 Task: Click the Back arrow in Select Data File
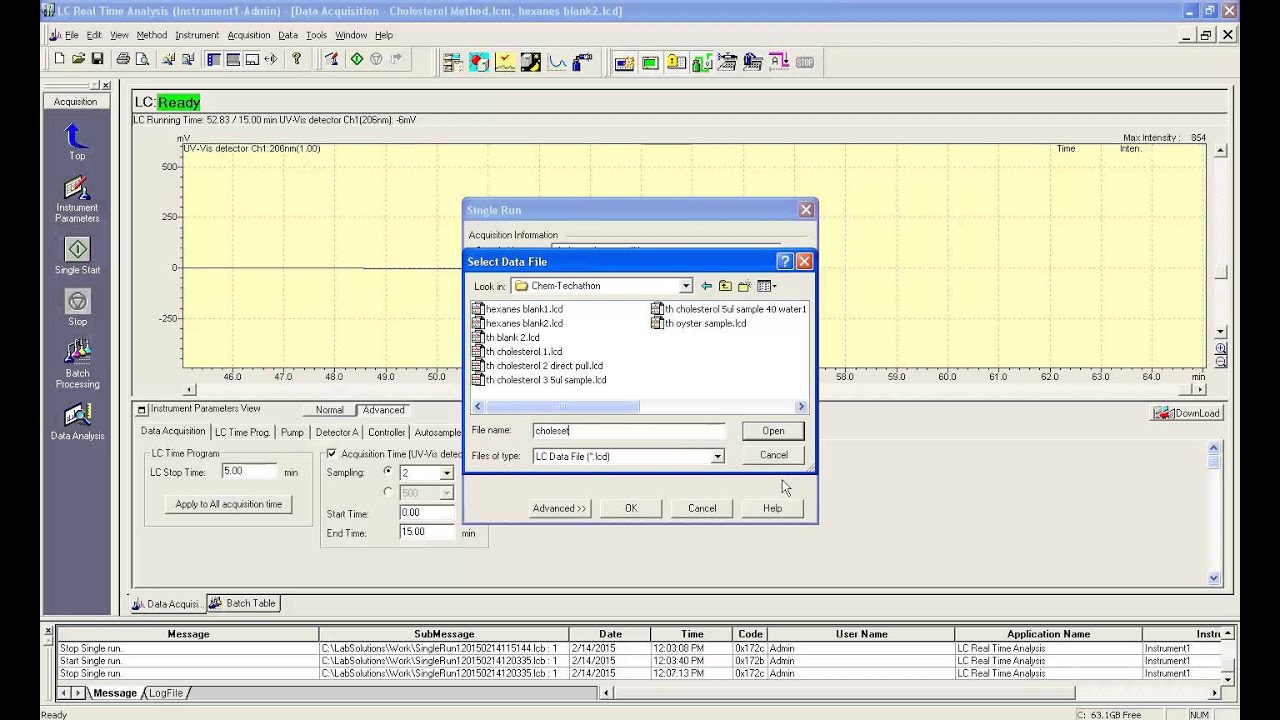pyautogui.click(x=706, y=286)
